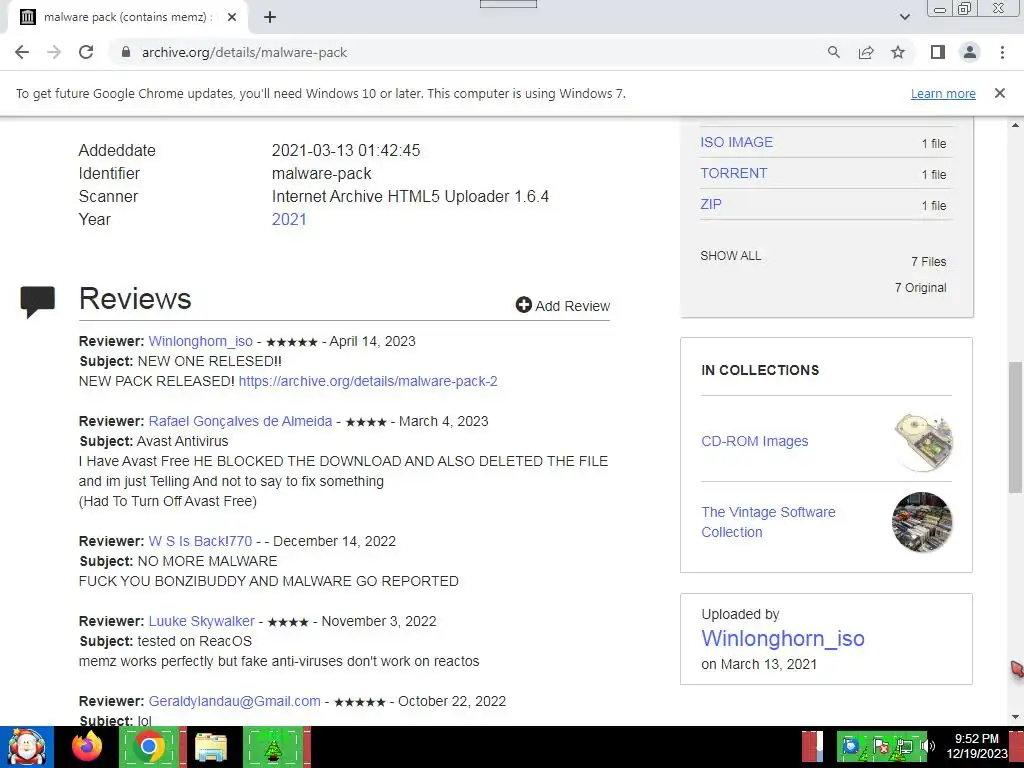Click the subject tested on ReacOS text

pyautogui.click(x=195, y=641)
